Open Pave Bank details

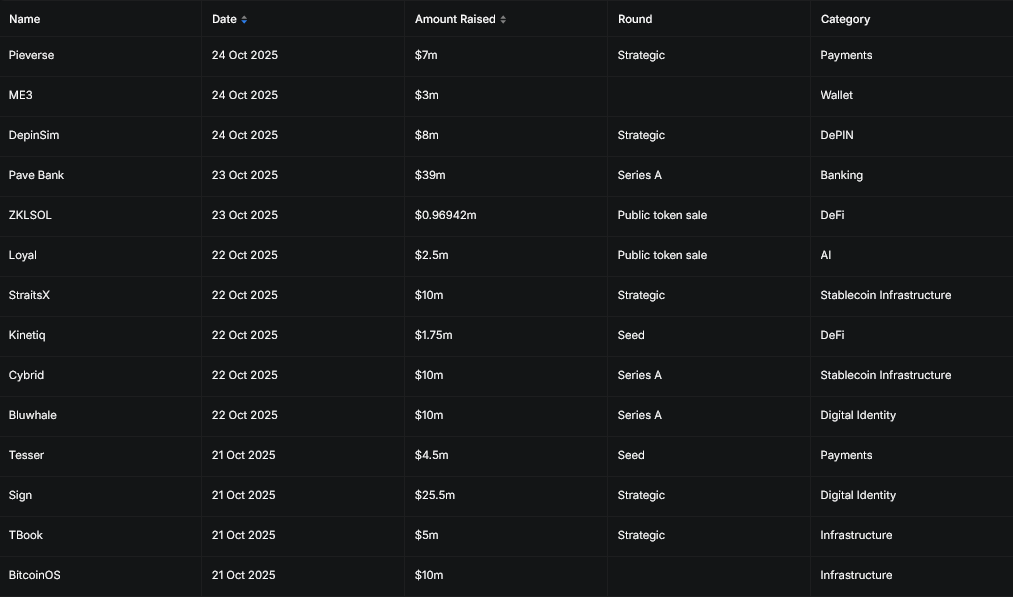click(x=36, y=175)
